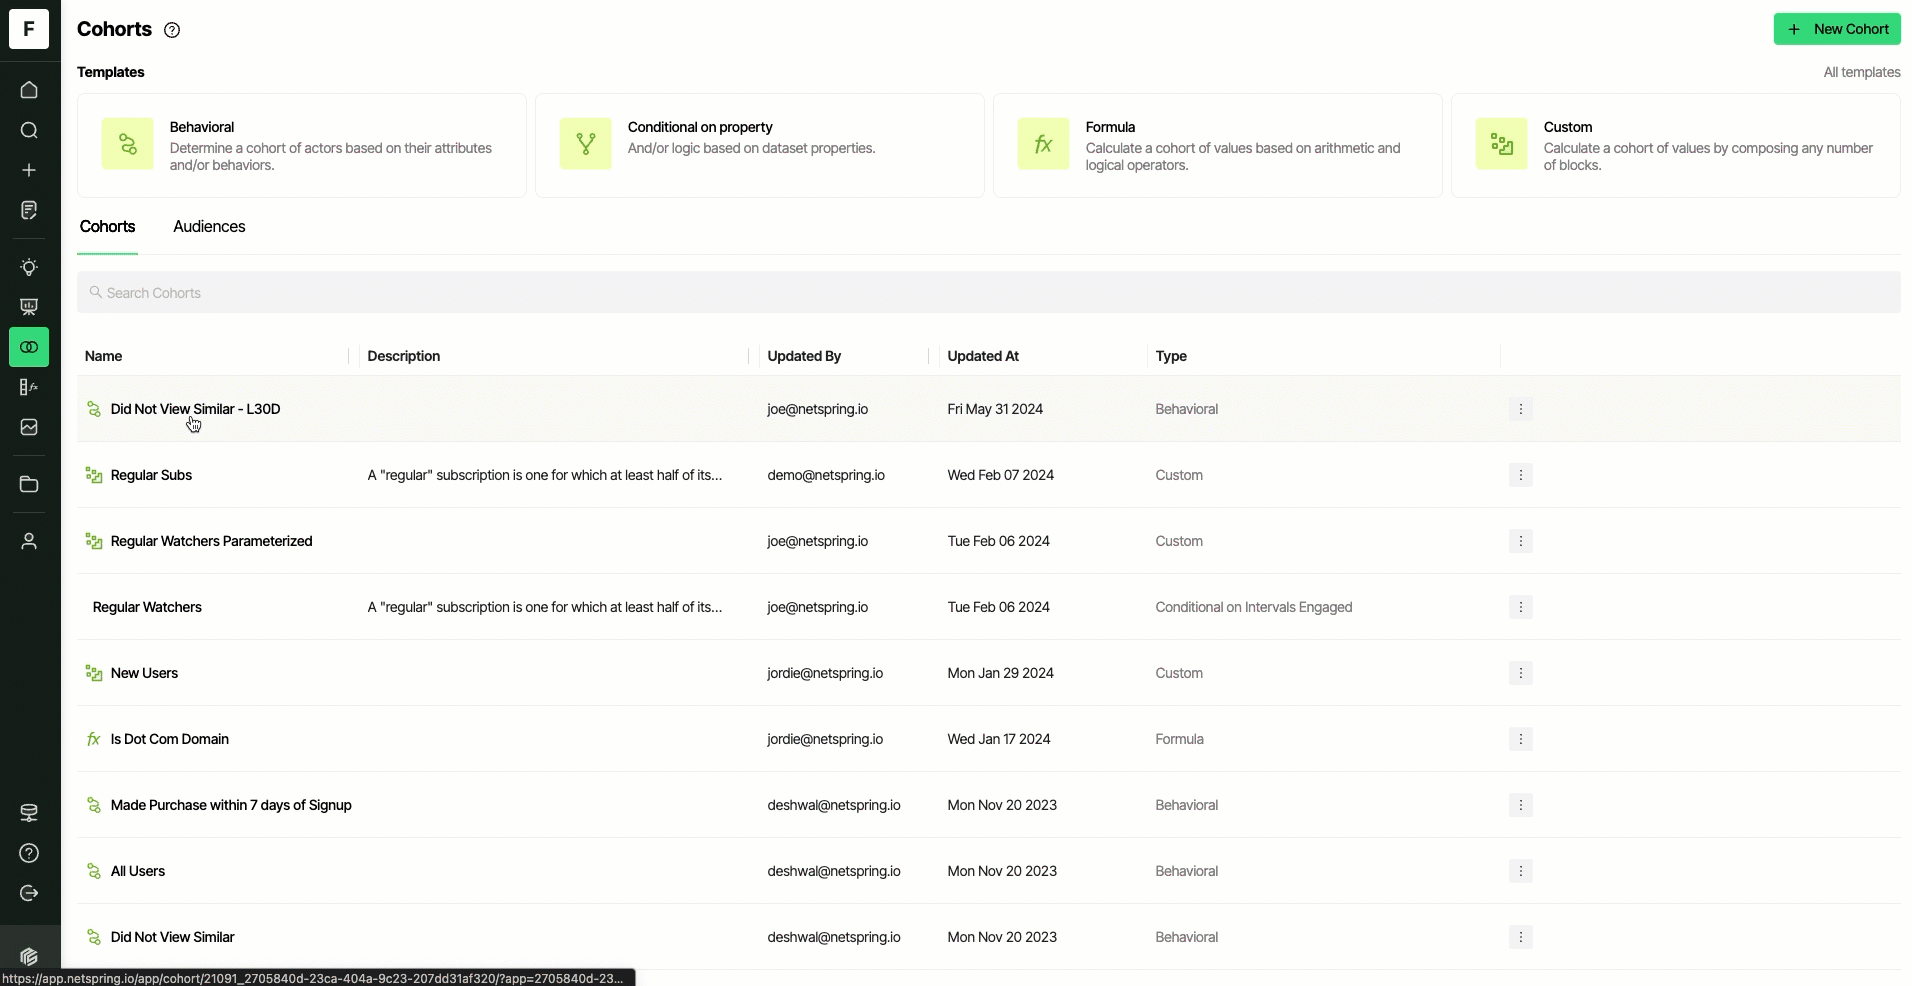Open the user profile icon in sidebar
The height and width of the screenshot is (986, 1912).
point(29,541)
